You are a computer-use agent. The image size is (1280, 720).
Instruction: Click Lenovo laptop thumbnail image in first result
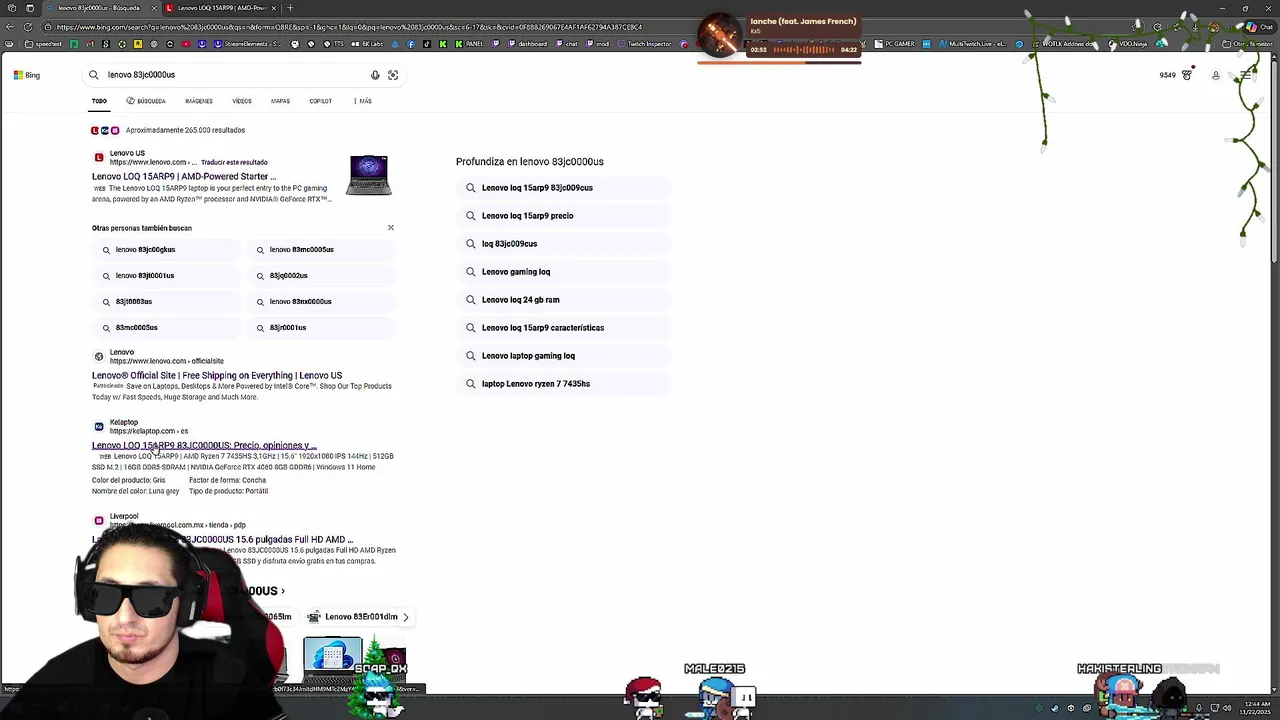pos(369,176)
